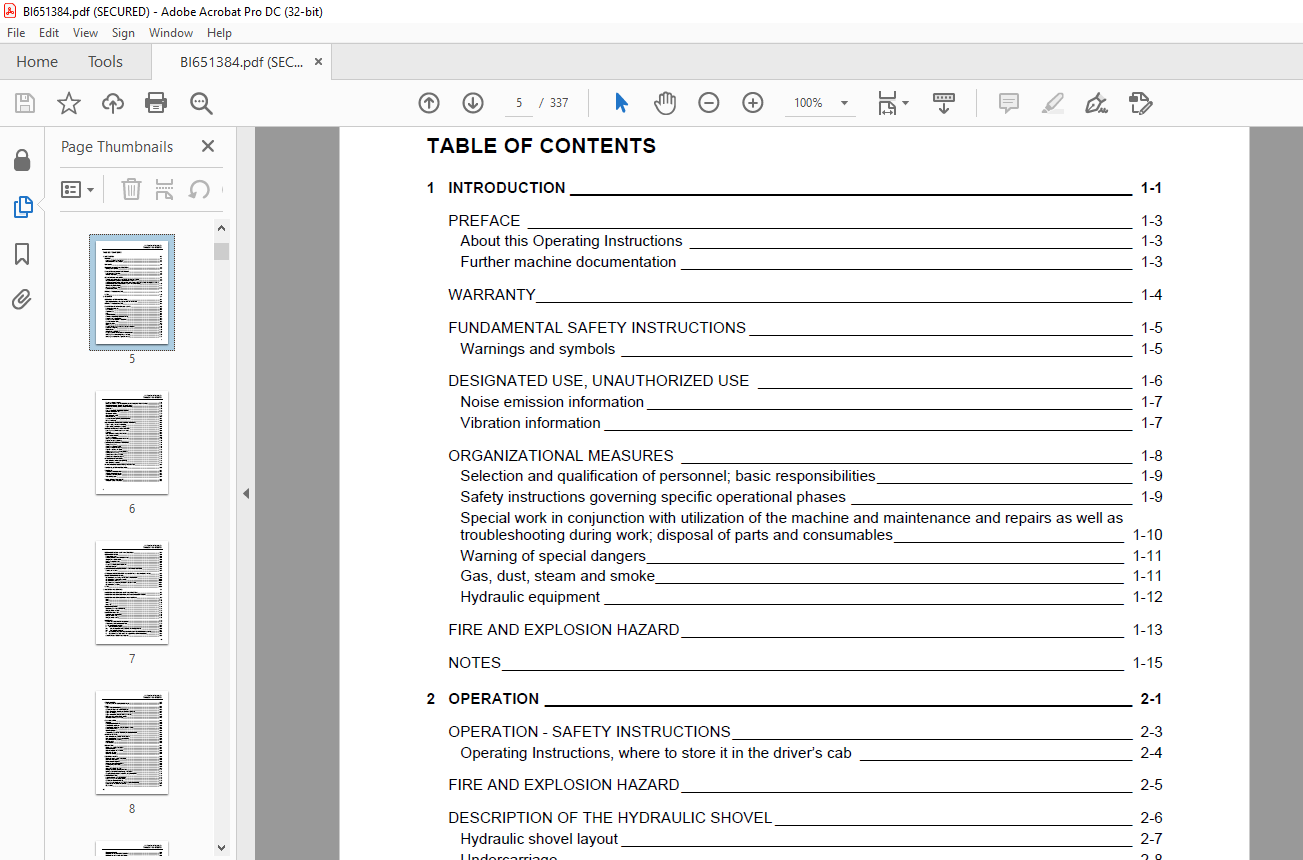This screenshot has width=1303, height=860.
Task: Click the page number input field
Action: click(518, 103)
